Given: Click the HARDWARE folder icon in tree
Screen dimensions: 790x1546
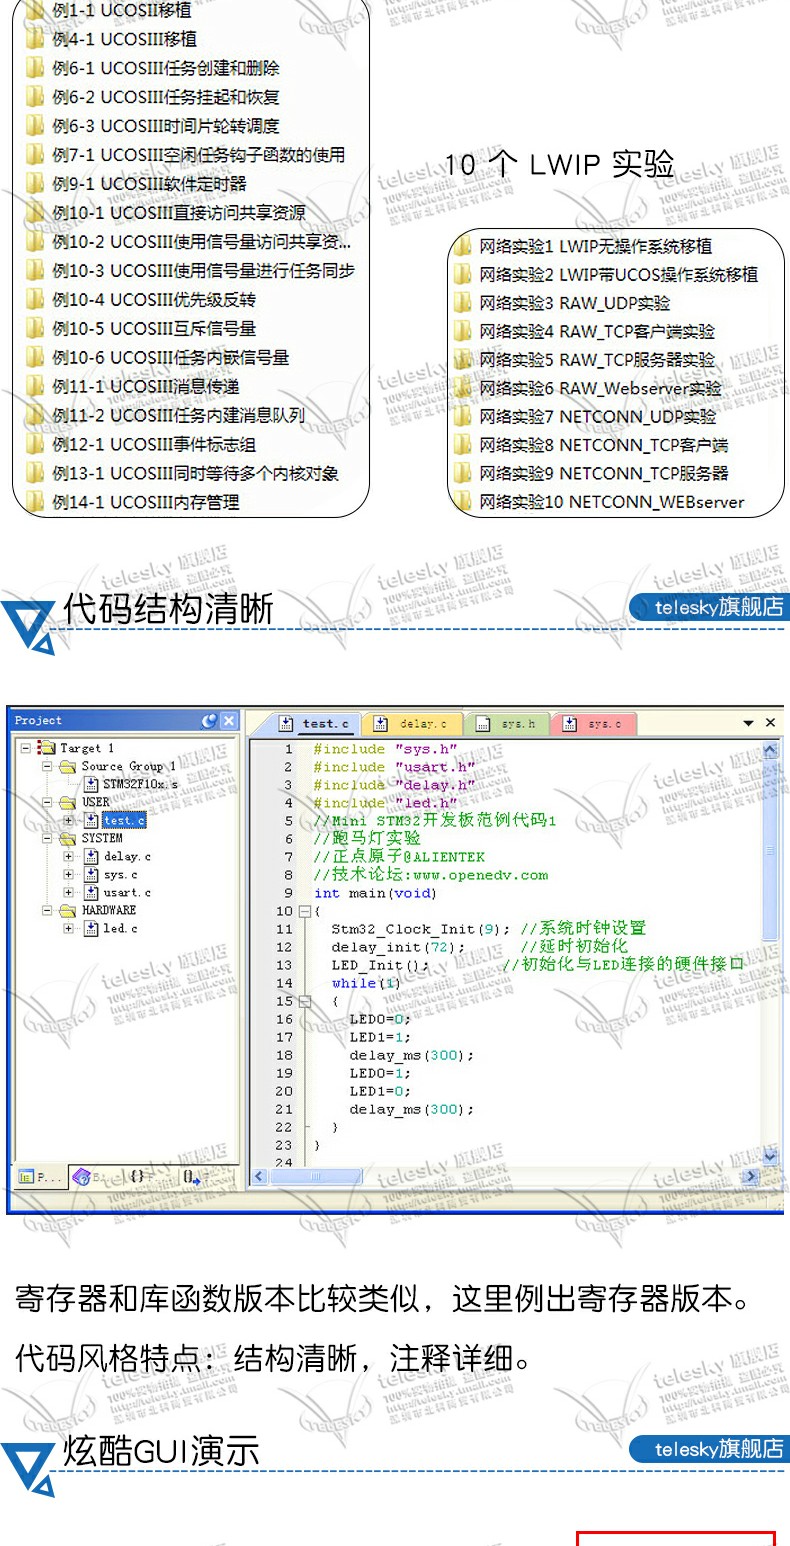Looking at the screenshot, I should [68, 911].
